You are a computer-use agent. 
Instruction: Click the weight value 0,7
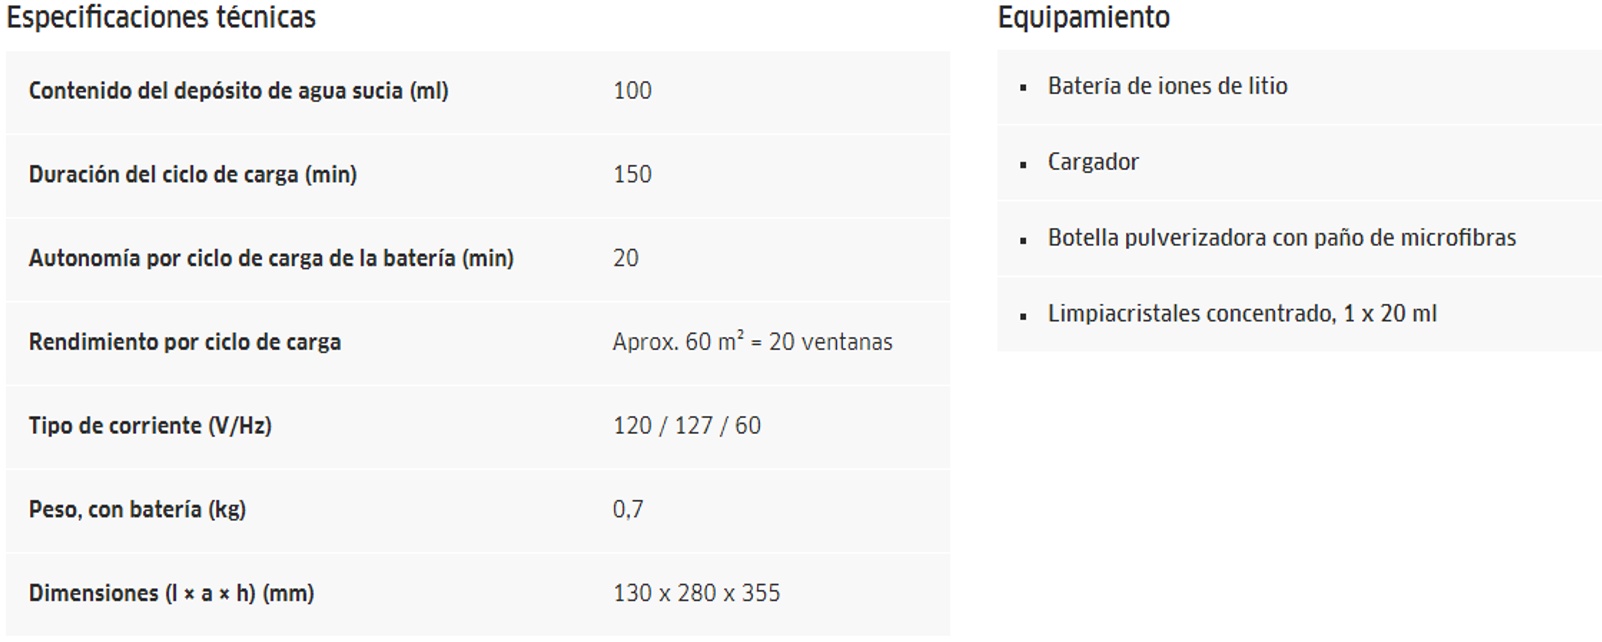(628, 510)
